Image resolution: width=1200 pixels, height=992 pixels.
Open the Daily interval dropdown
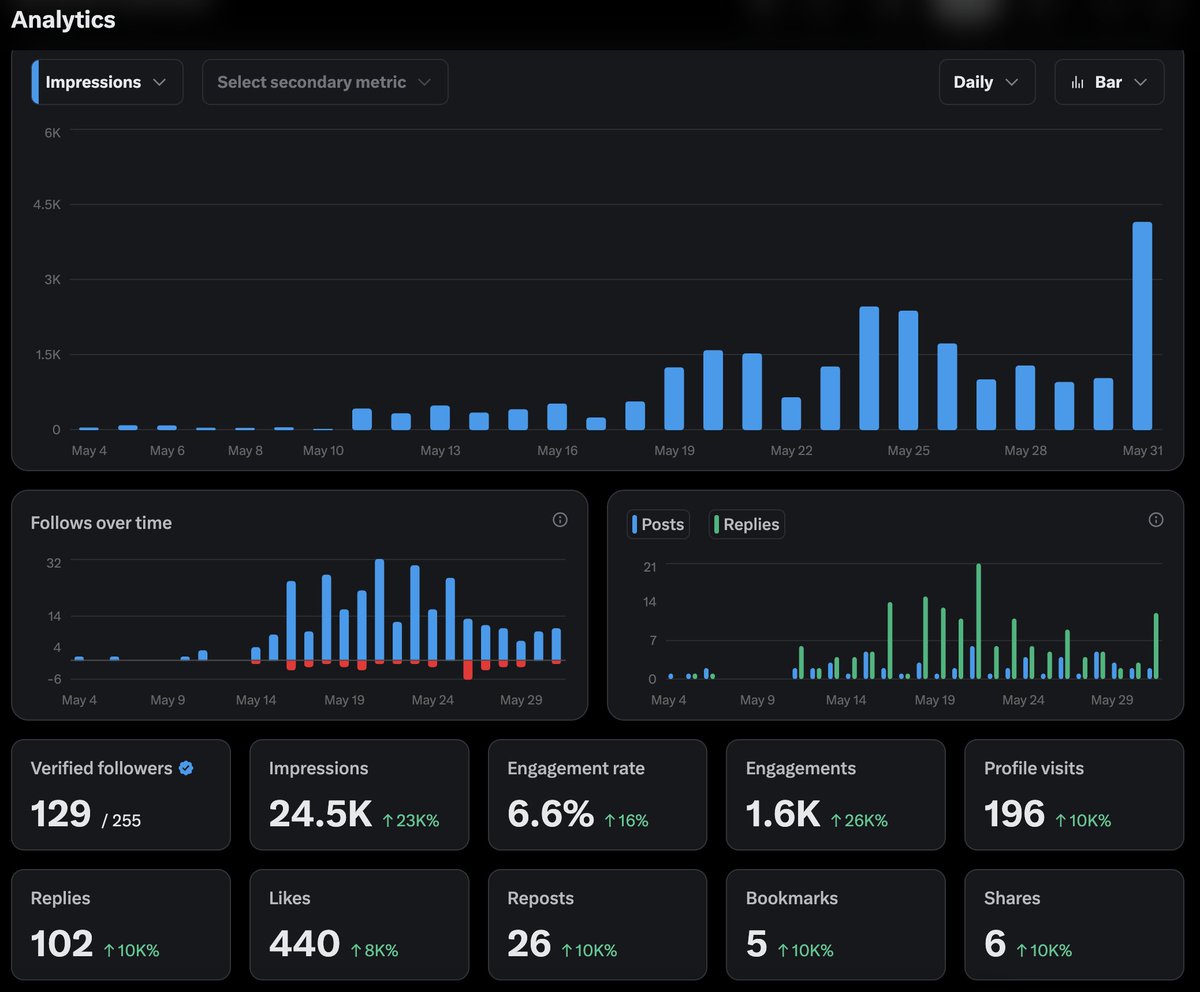click(x=986, y=82)
